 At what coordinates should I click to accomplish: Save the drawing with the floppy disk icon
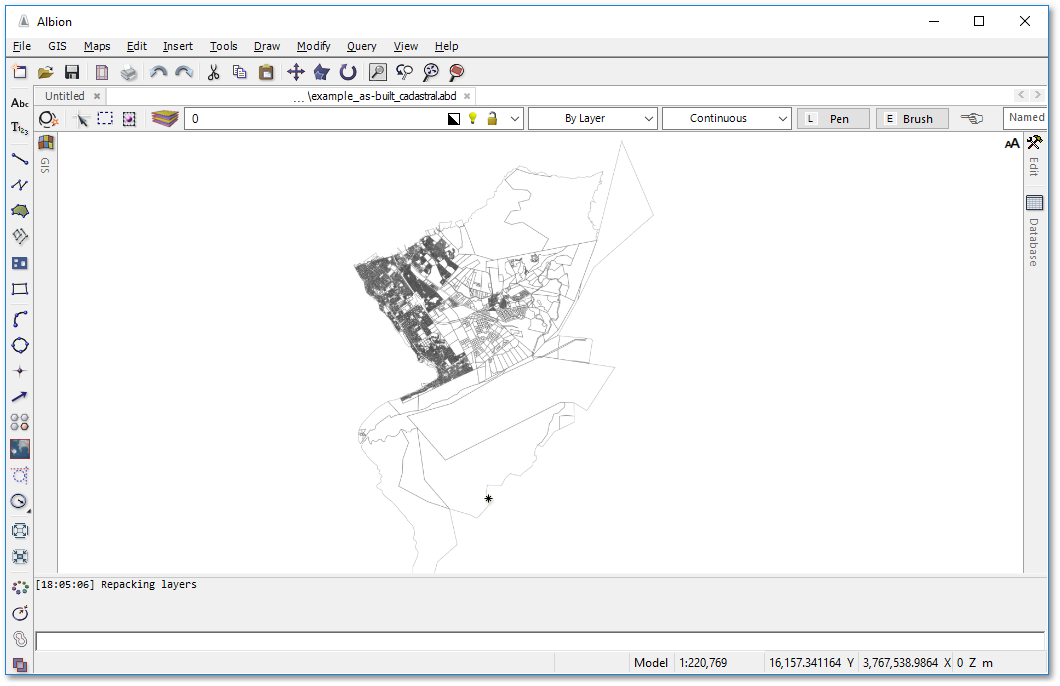pos(72,72)
